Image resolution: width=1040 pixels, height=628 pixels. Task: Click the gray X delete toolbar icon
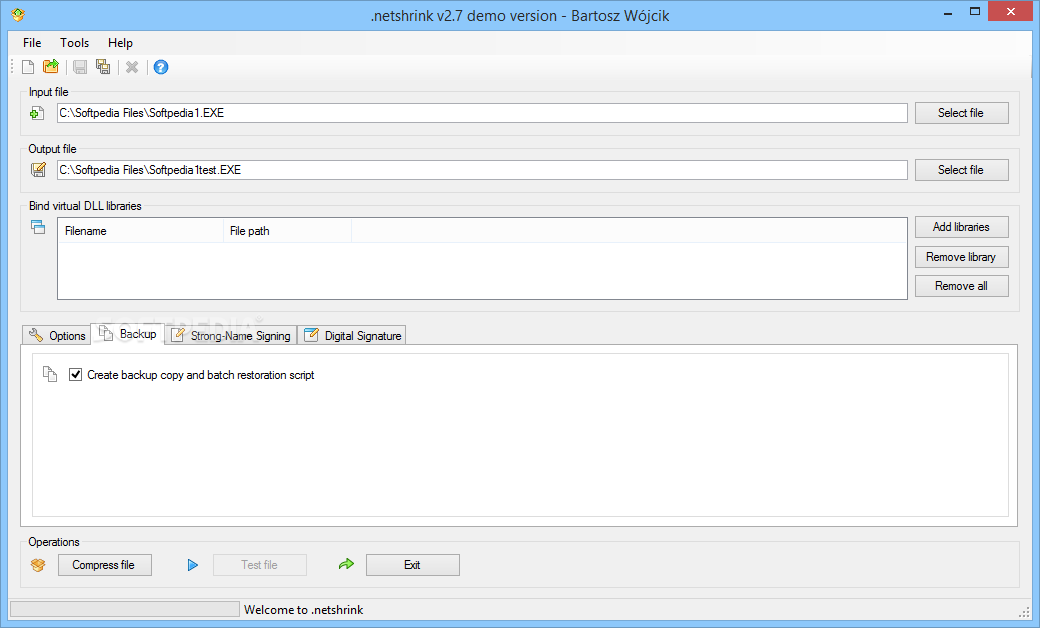(132, 67)
